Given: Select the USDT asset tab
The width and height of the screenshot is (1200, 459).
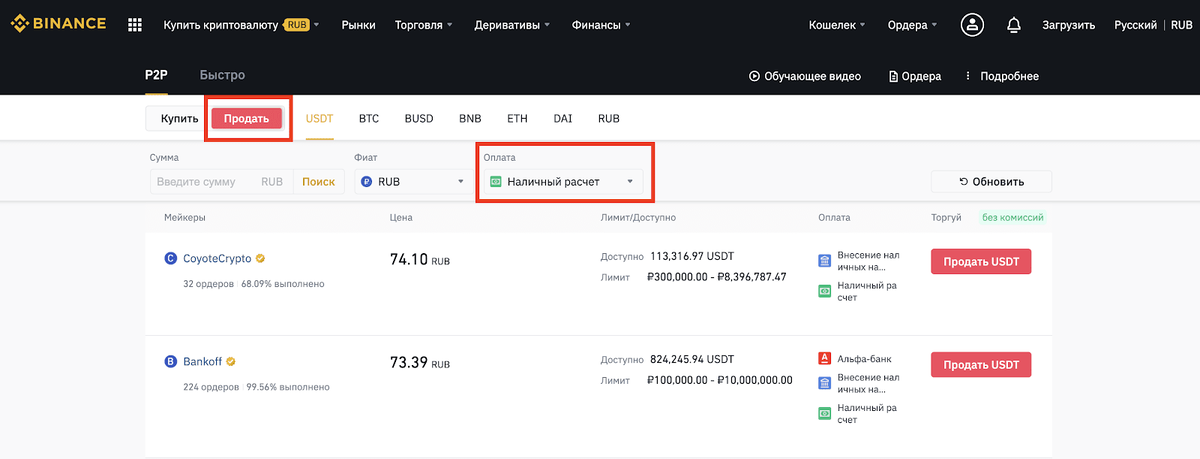Looking at the screenshot, I should 319,118.
